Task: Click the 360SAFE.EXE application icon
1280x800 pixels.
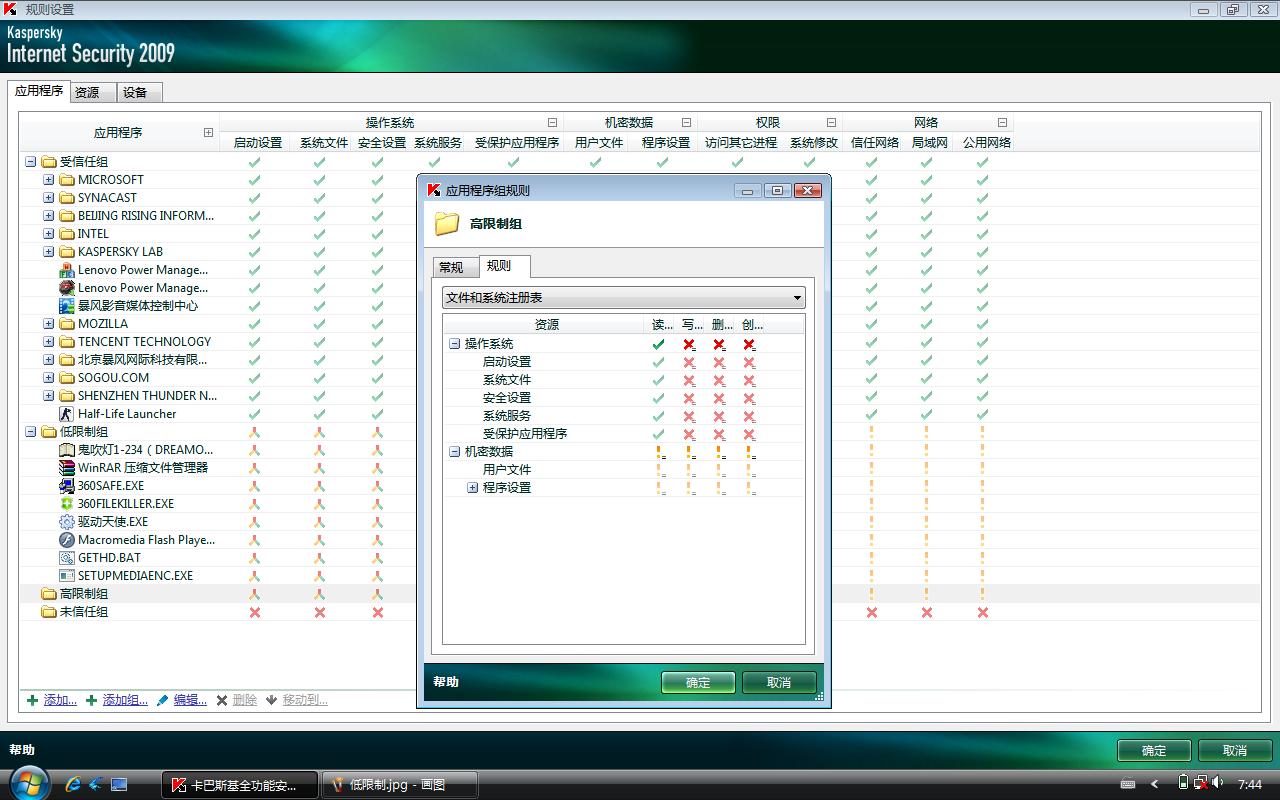Action: pos(67,486)
